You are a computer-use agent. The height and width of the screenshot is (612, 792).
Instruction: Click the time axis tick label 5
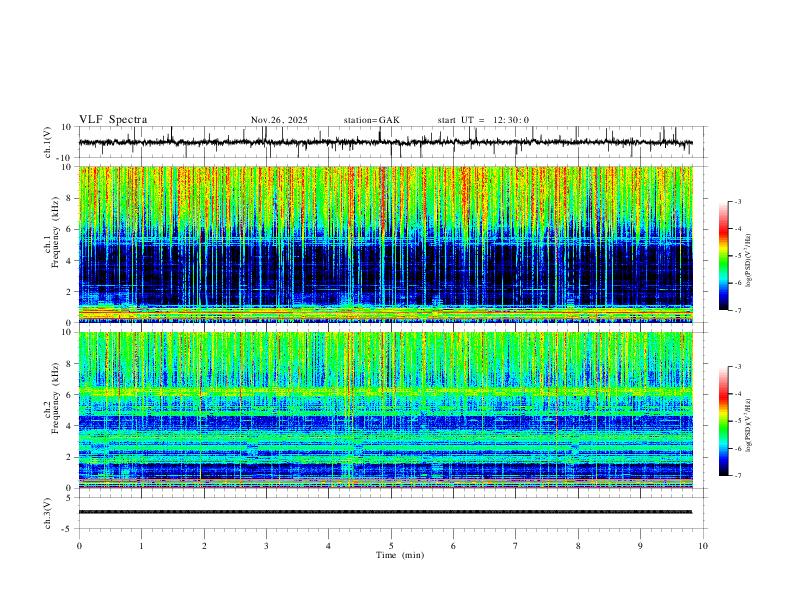pos(391,546)
